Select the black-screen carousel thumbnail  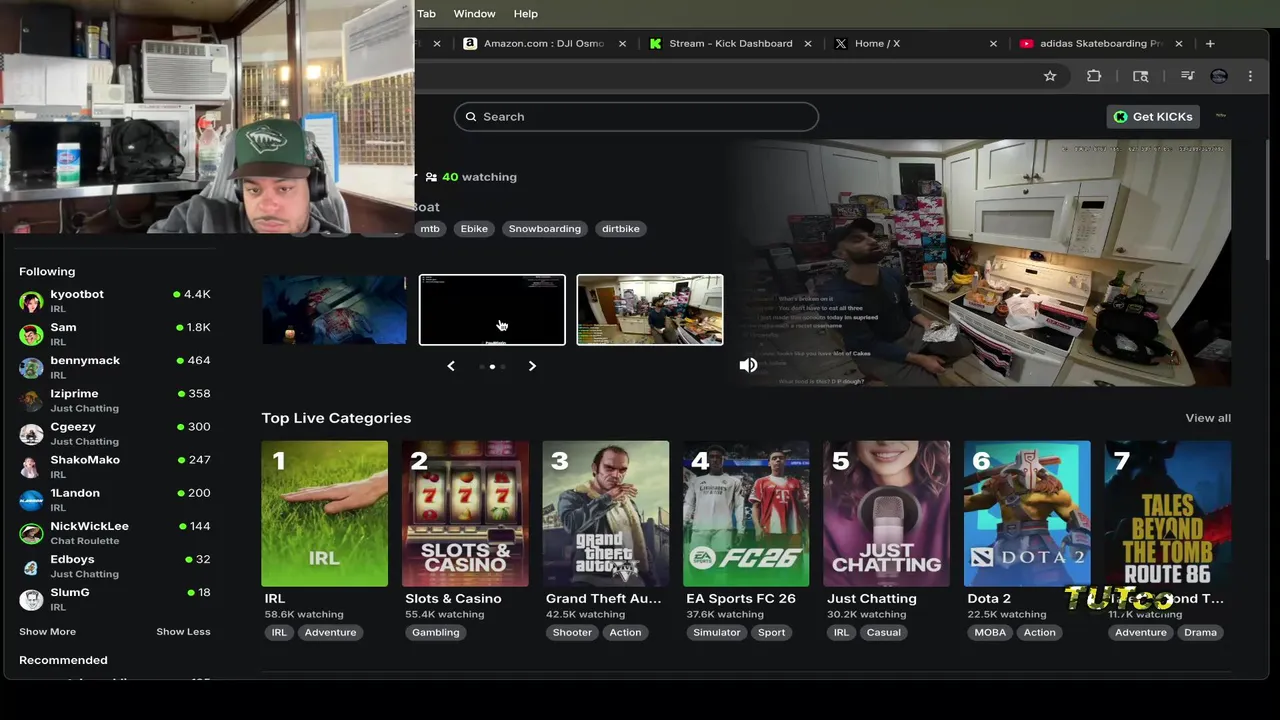coord(492,310)
